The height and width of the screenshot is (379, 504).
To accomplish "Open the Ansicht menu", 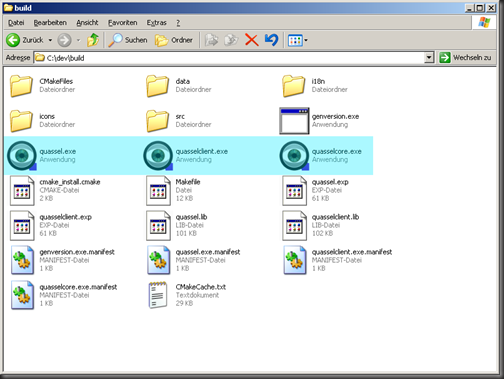I will click(x=87, y=23).
